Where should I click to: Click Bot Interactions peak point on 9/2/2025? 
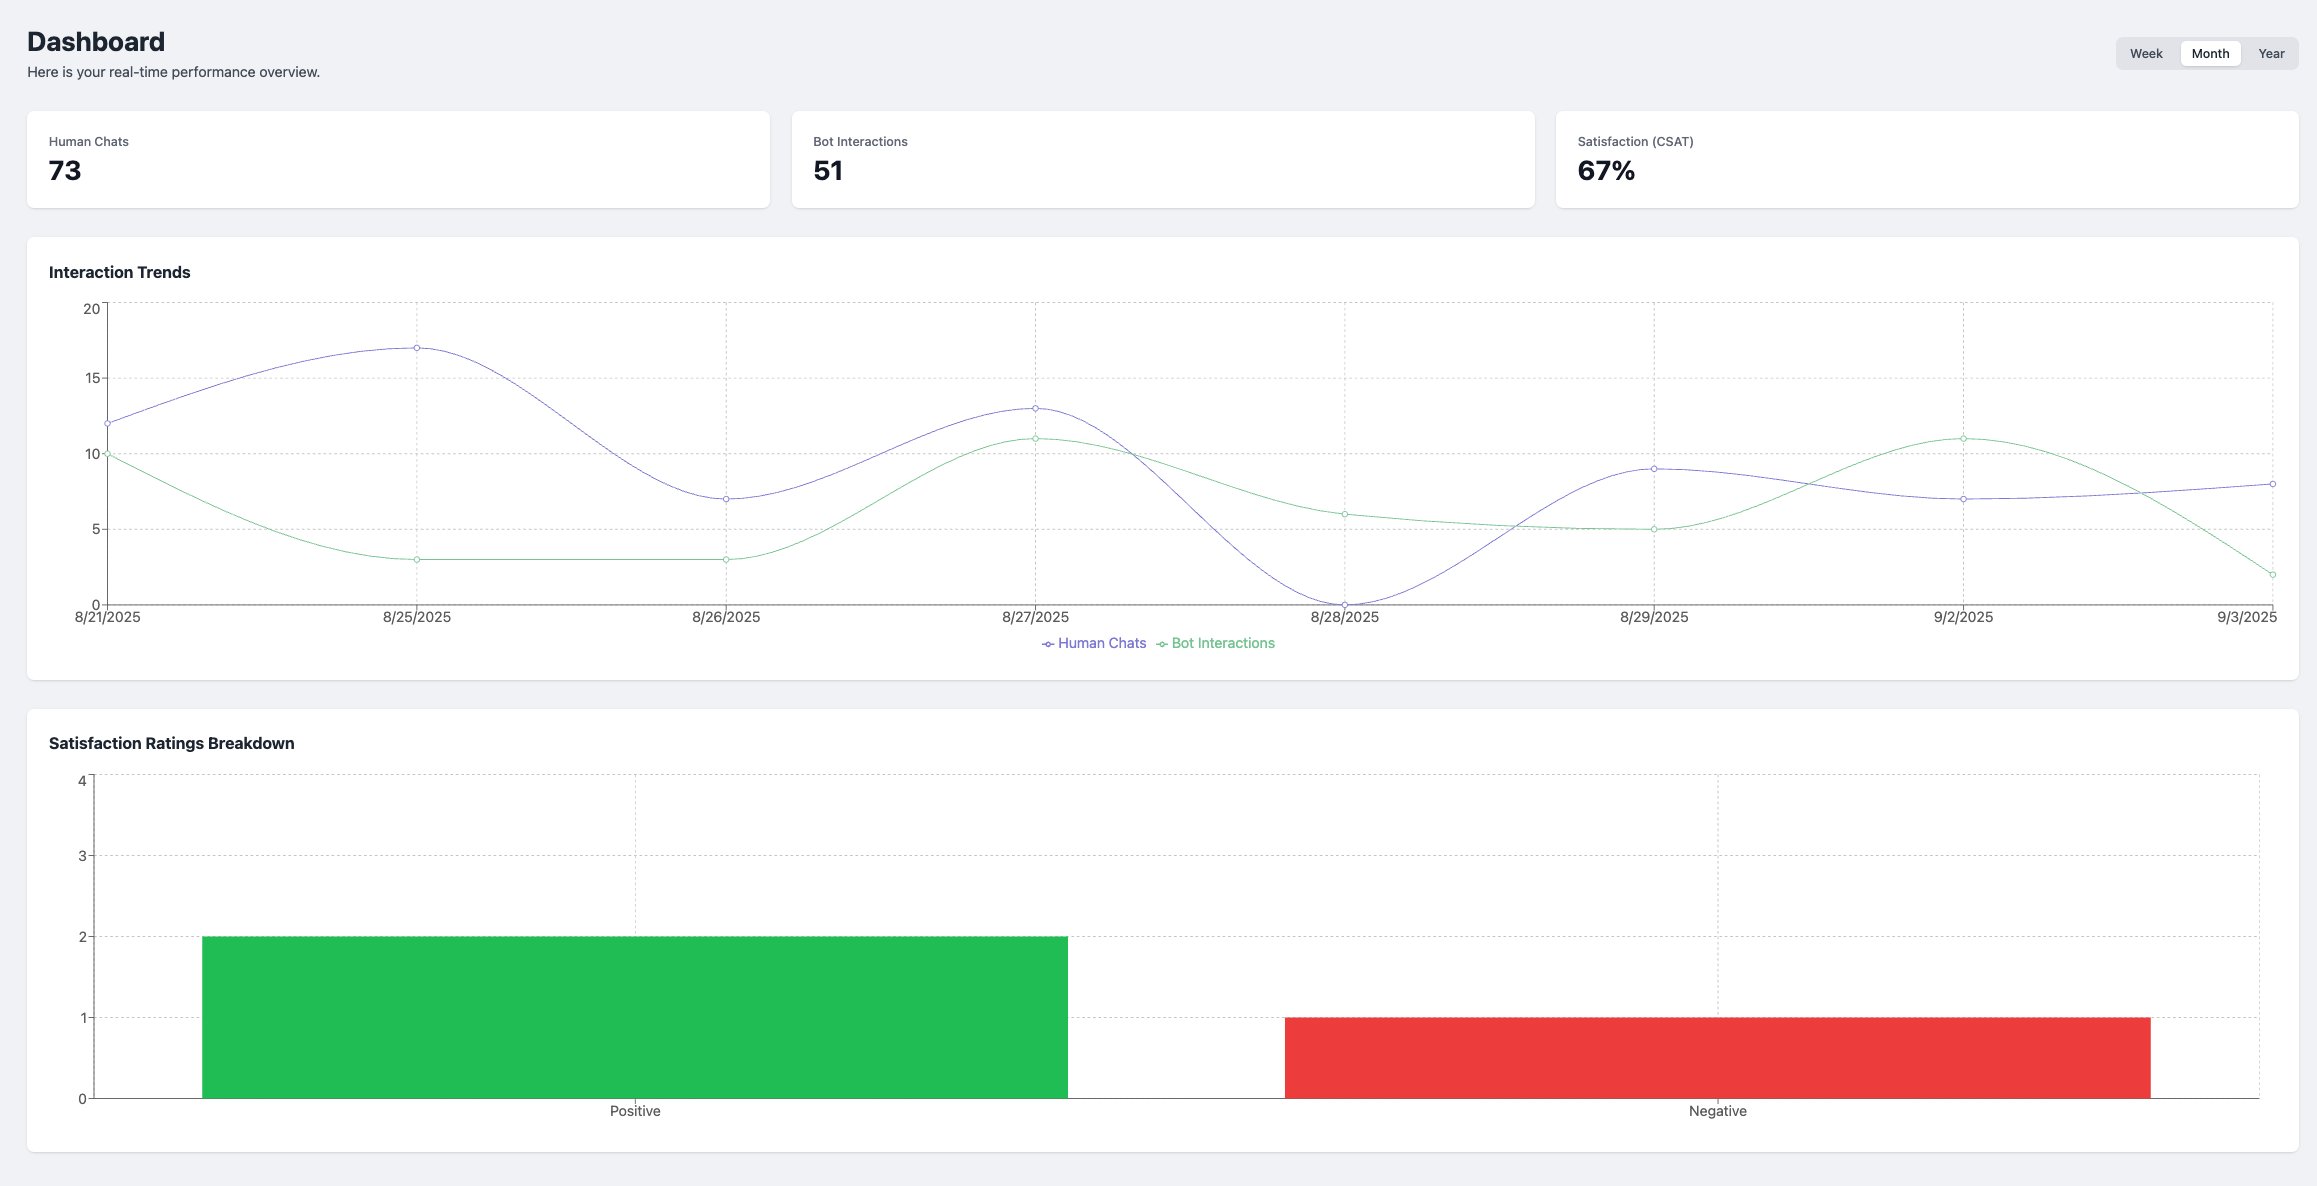(1963, 438)
